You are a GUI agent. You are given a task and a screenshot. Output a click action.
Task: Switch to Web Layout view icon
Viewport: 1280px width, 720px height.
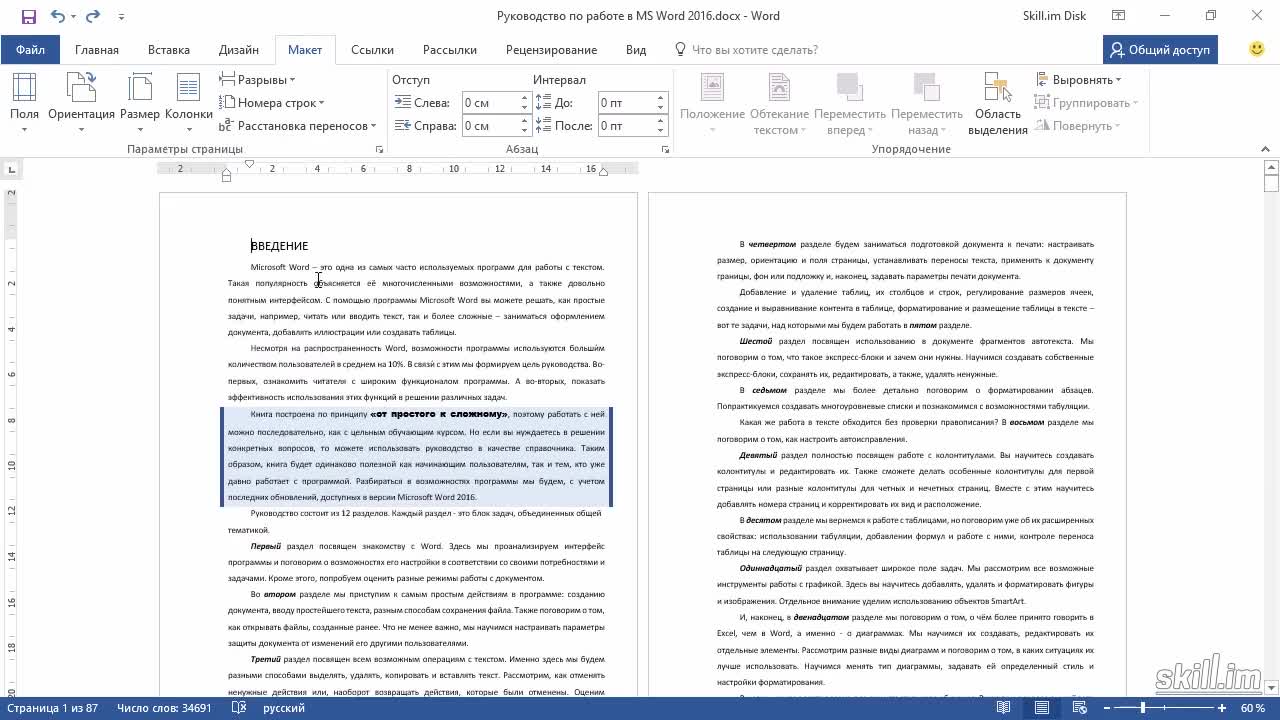click(x=1080, y=708)
